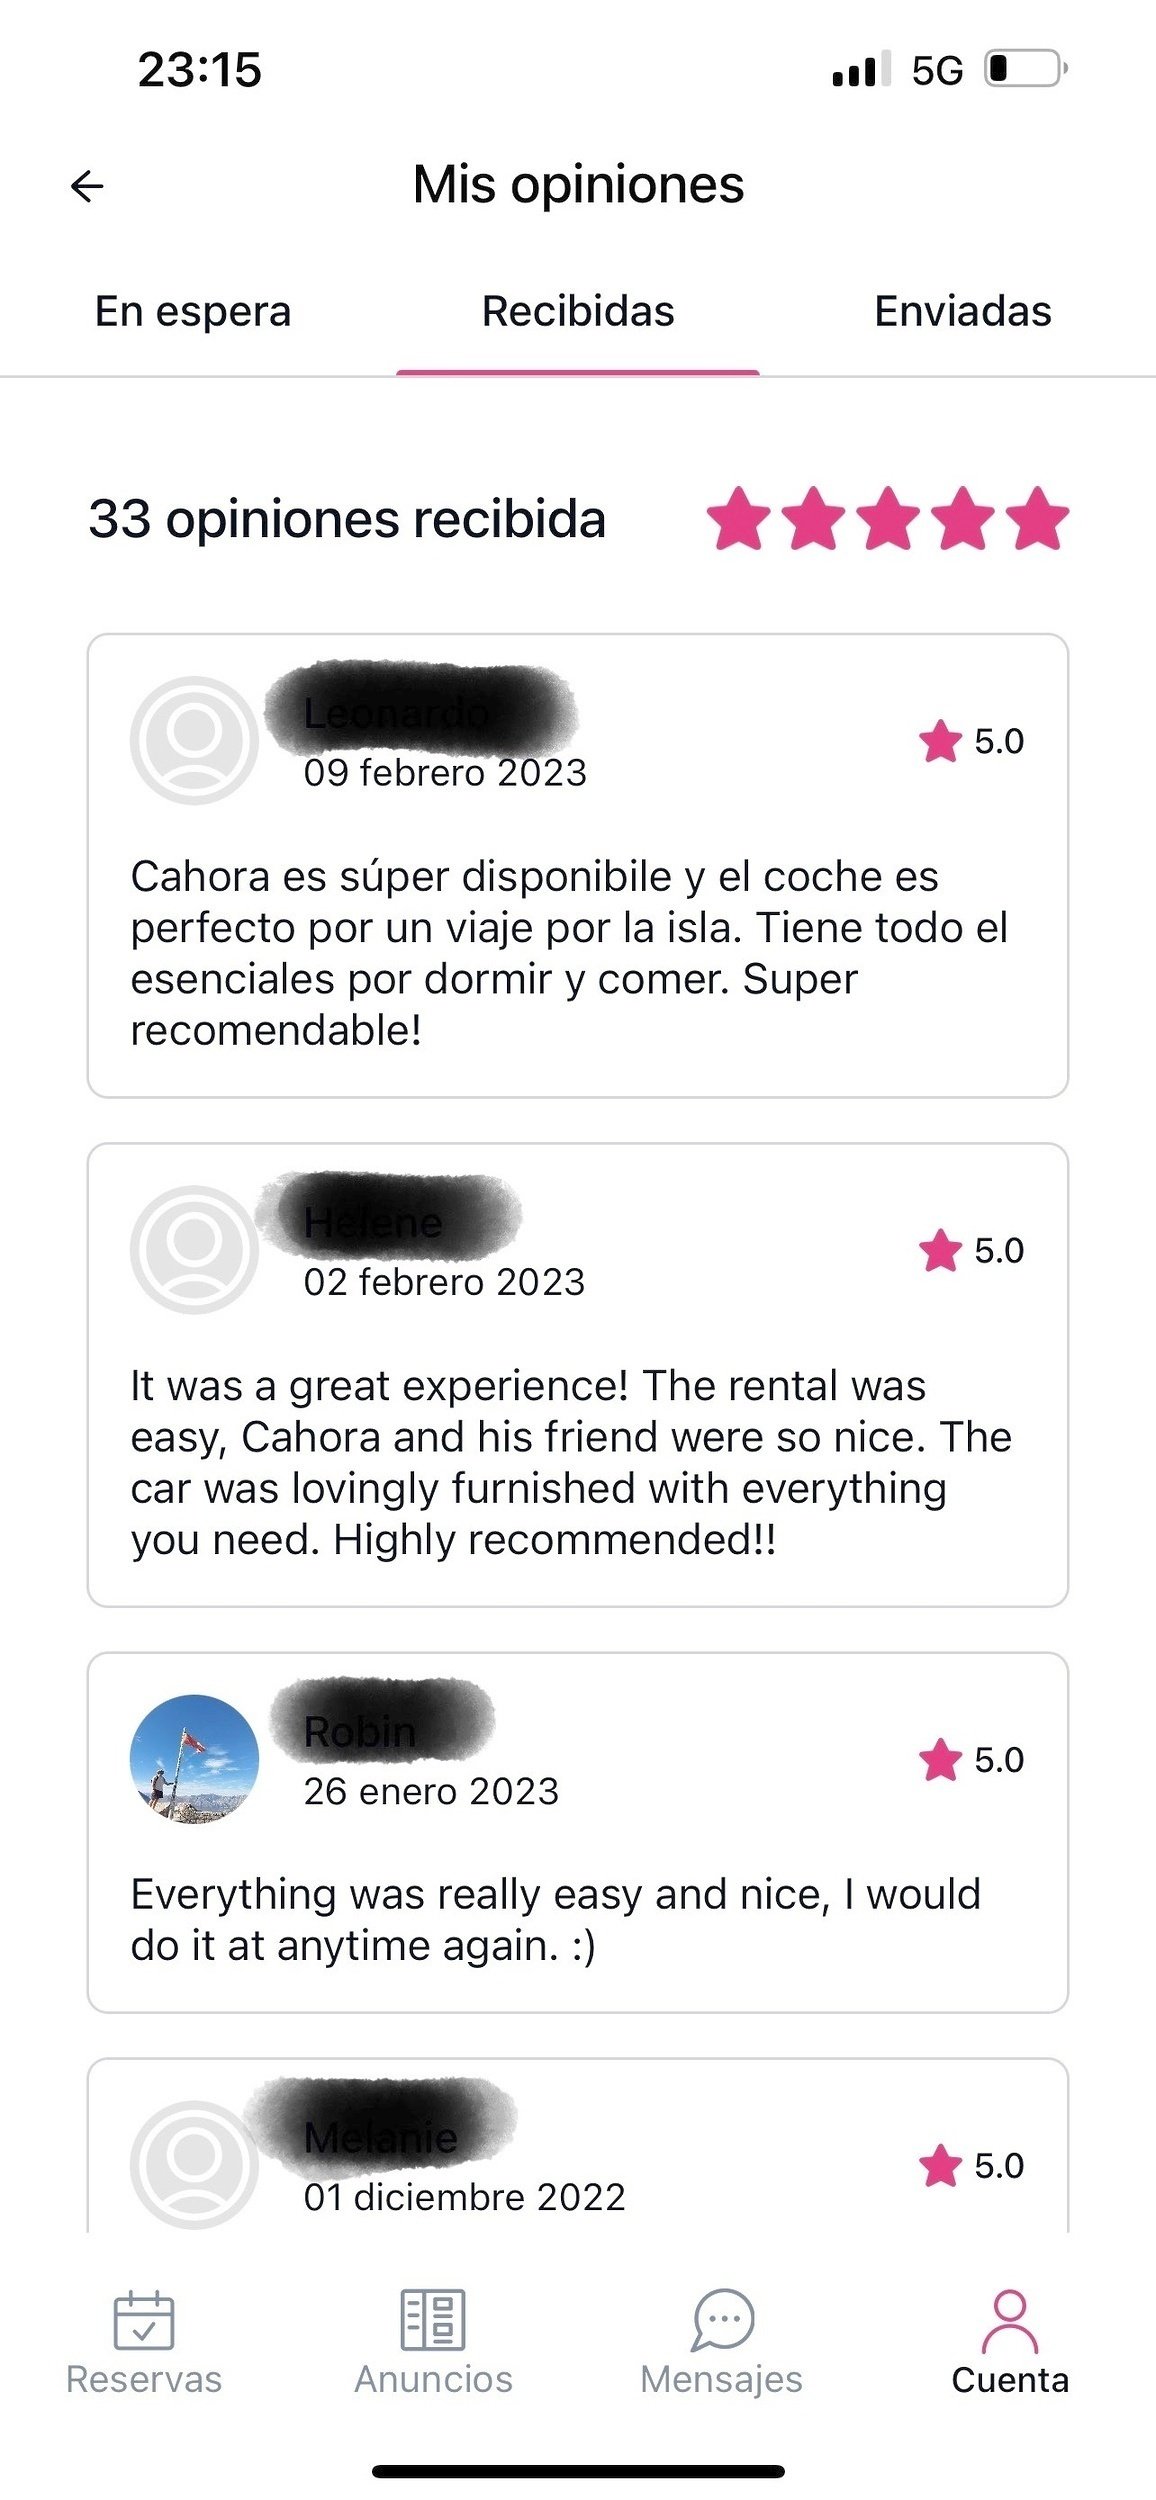Switch to the En espera tab

pos(193,312)
